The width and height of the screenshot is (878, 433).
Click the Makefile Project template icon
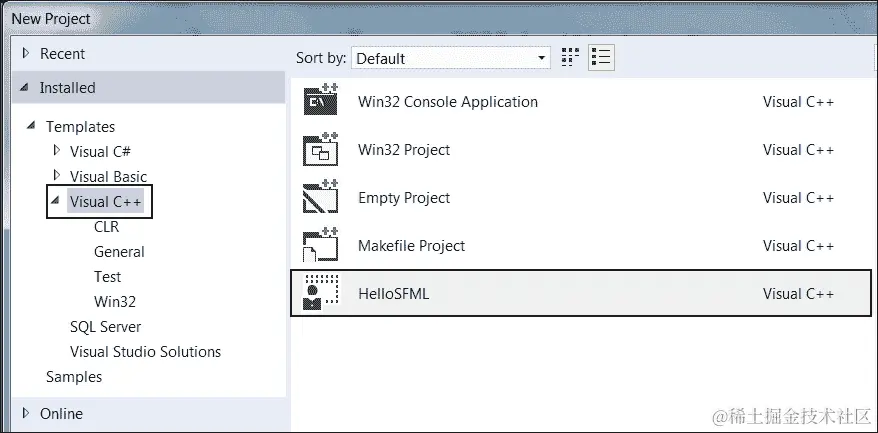tap(321, 245)
